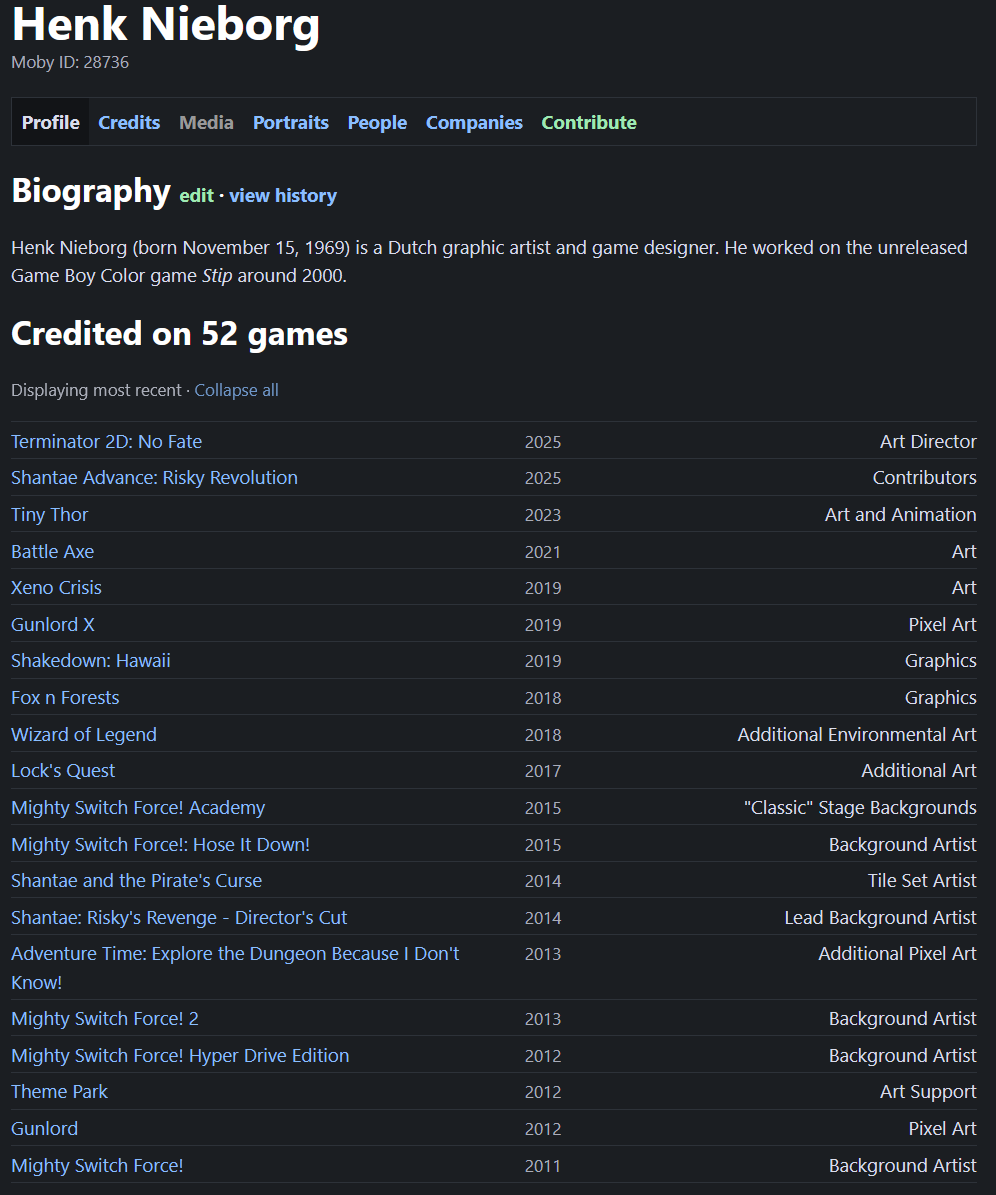Open Mighty Switch Force! 2 link

(105, 1018)
